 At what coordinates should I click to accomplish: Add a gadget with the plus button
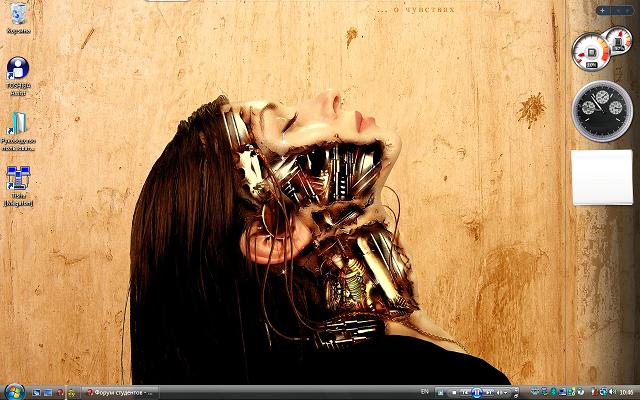pyautogui.click(x=602, y=10)
